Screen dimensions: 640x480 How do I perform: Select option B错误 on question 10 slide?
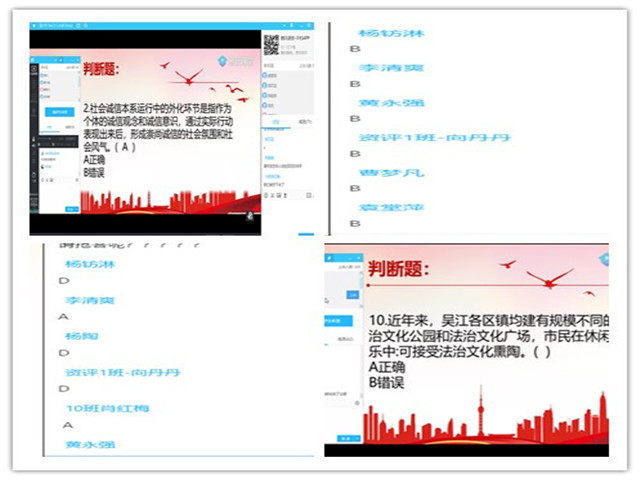point(385,382)
